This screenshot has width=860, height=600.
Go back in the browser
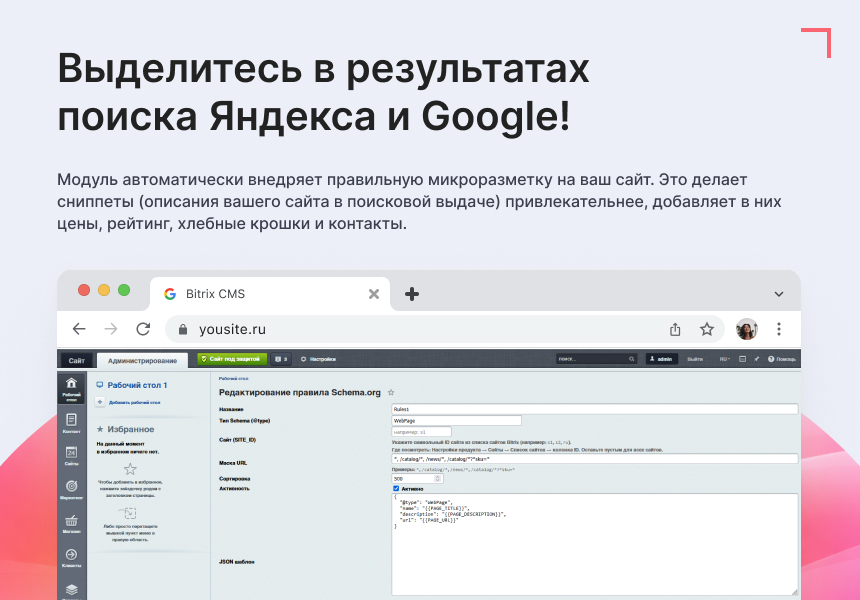(x=80, y=329)
